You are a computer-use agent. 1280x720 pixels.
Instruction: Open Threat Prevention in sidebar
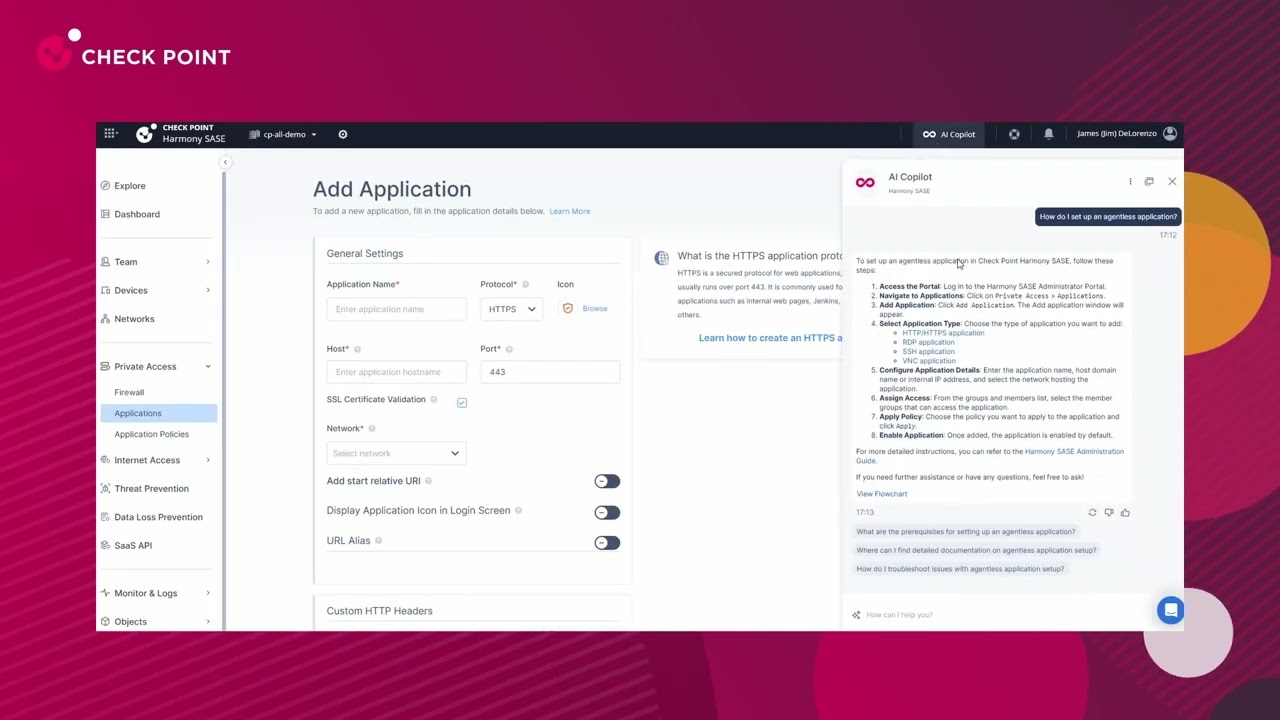pos(151,489)
